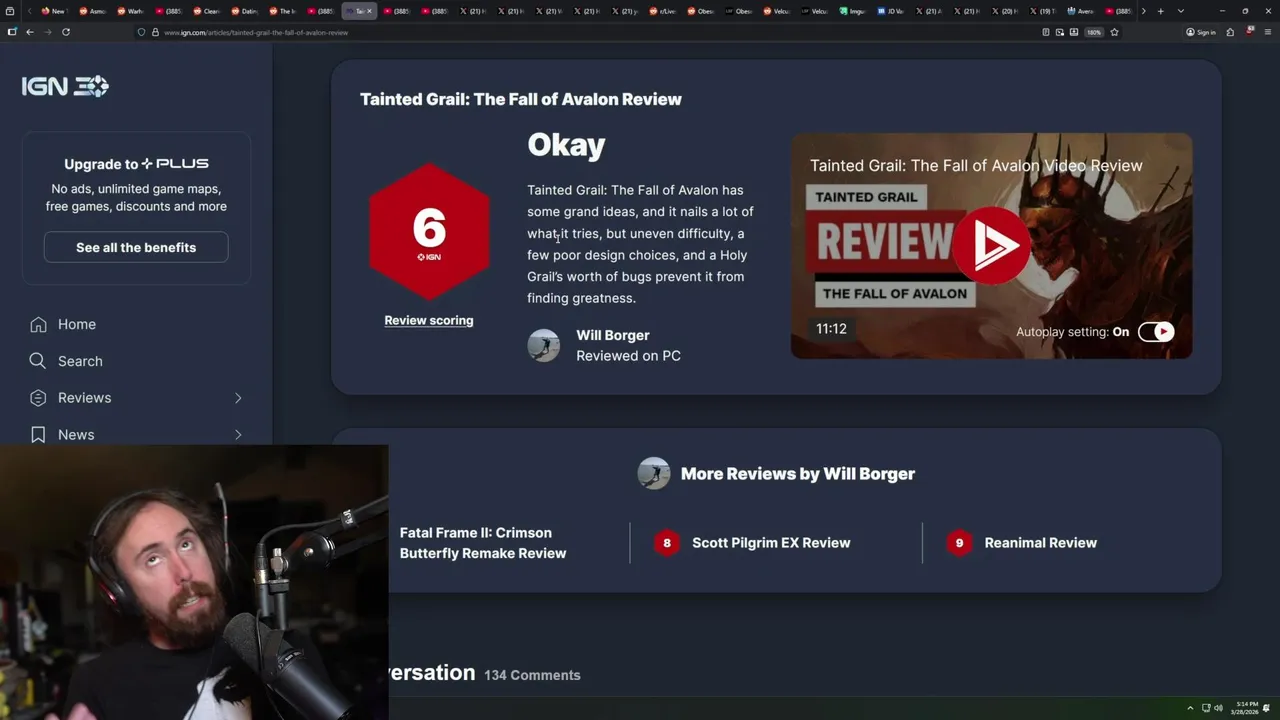Click the tracking protection shield icon
Image resolution: width=1280 pixels, height=720 pixels.
(x=141, y=32)
